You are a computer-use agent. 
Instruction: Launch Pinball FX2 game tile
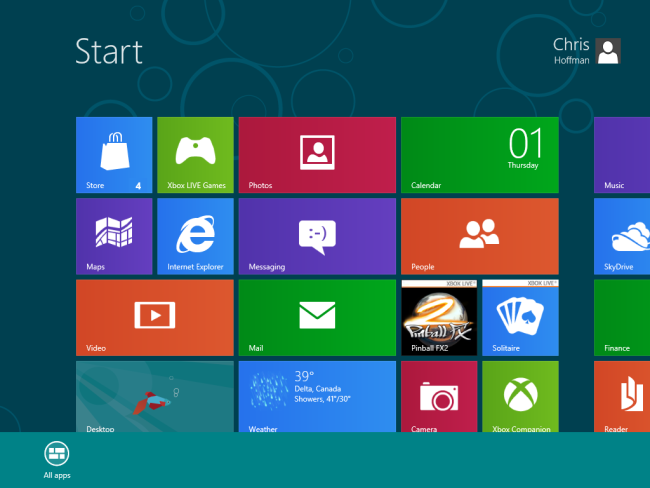click(x=439, y=317)
